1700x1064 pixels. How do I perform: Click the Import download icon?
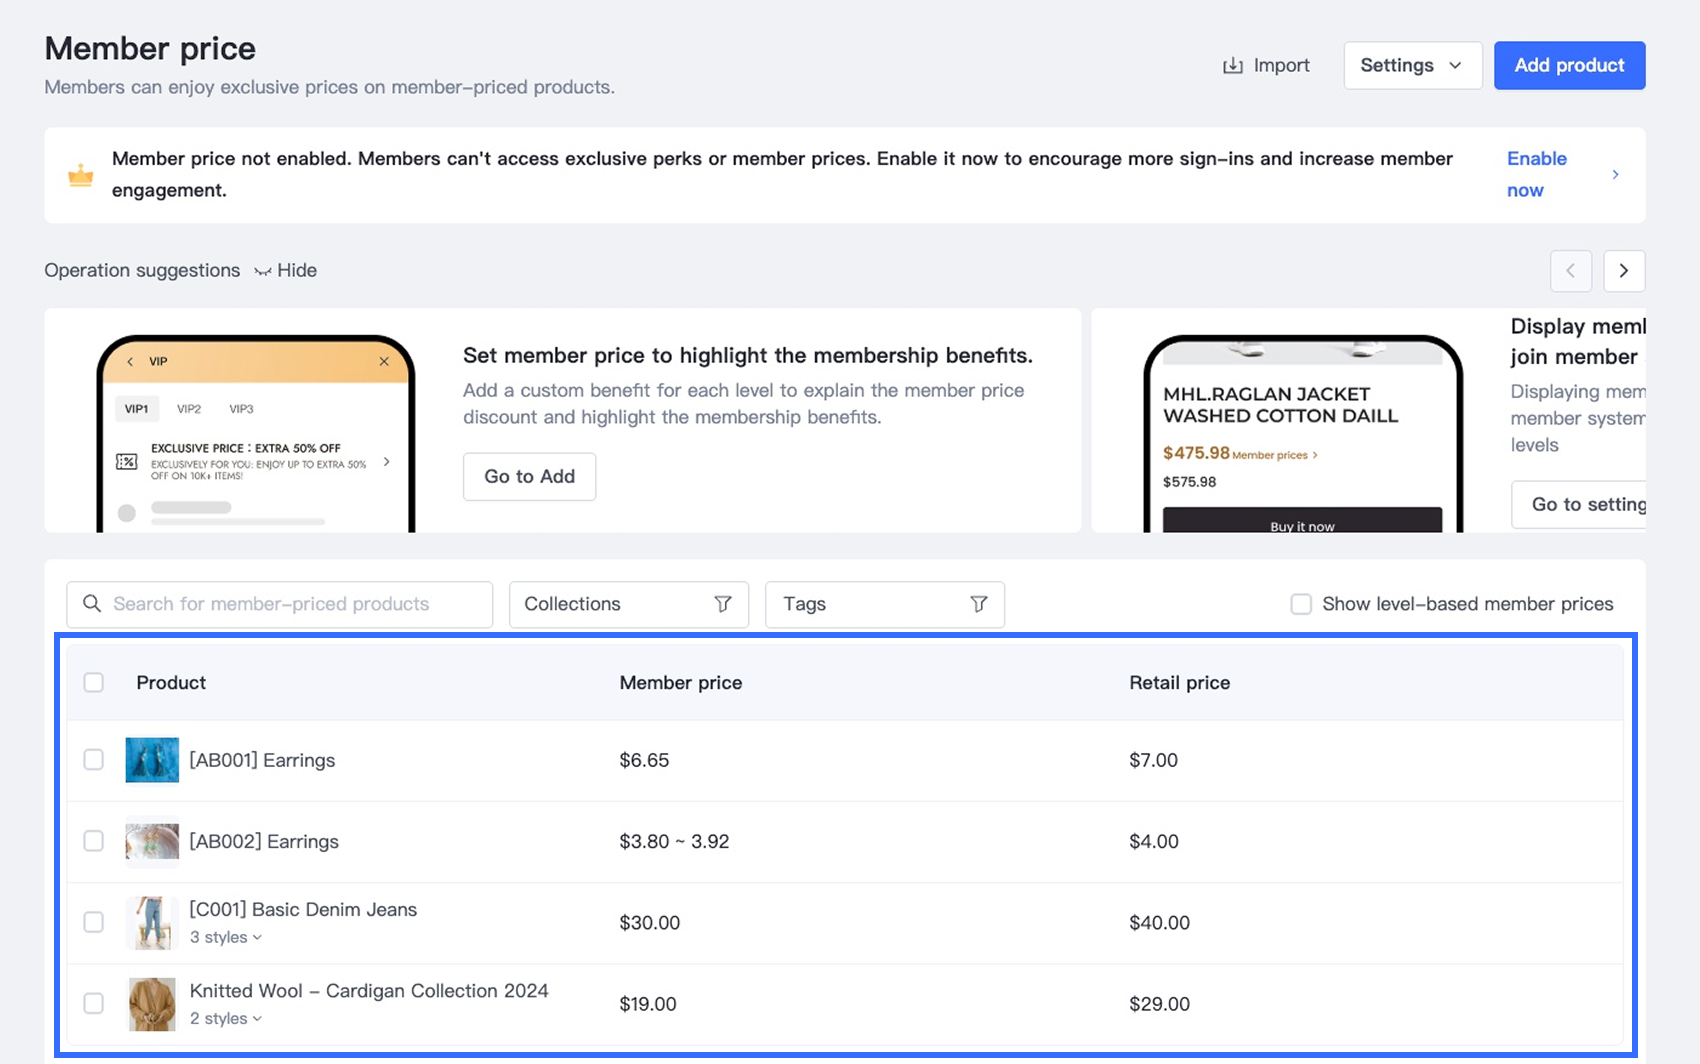click(1233, 66)
